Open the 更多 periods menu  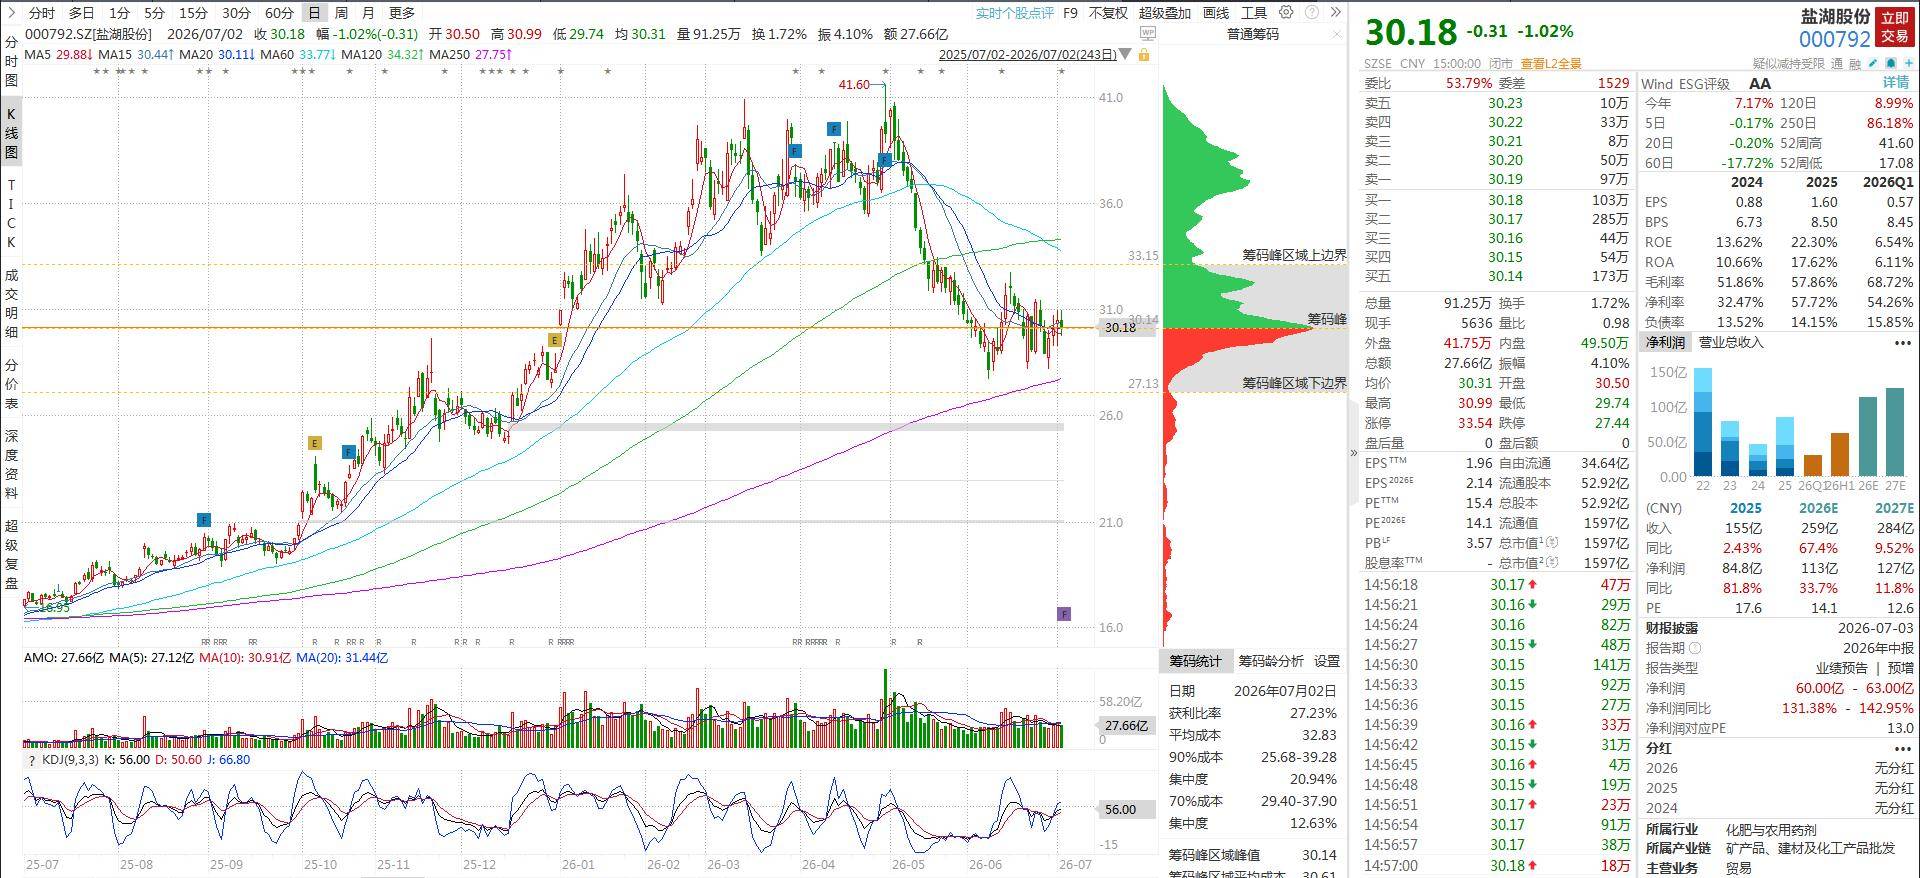[x=401, y=13]
